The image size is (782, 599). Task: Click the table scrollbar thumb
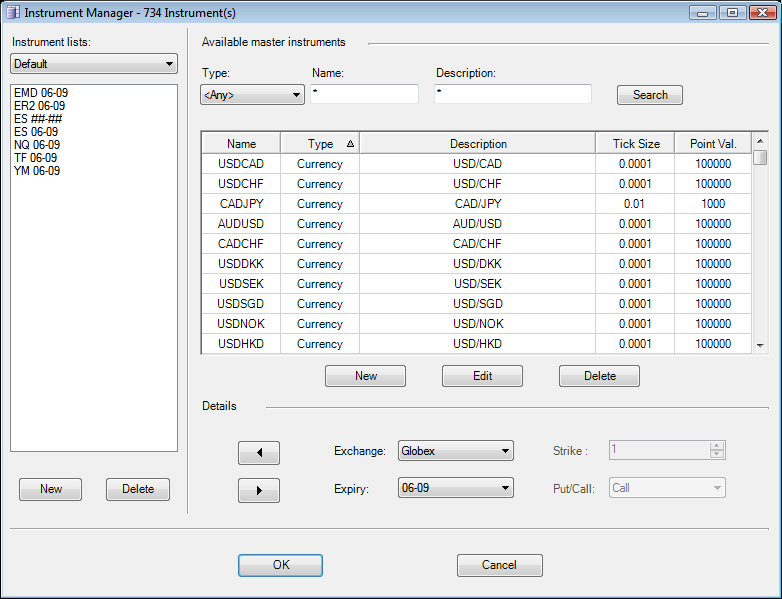point(760,158)
